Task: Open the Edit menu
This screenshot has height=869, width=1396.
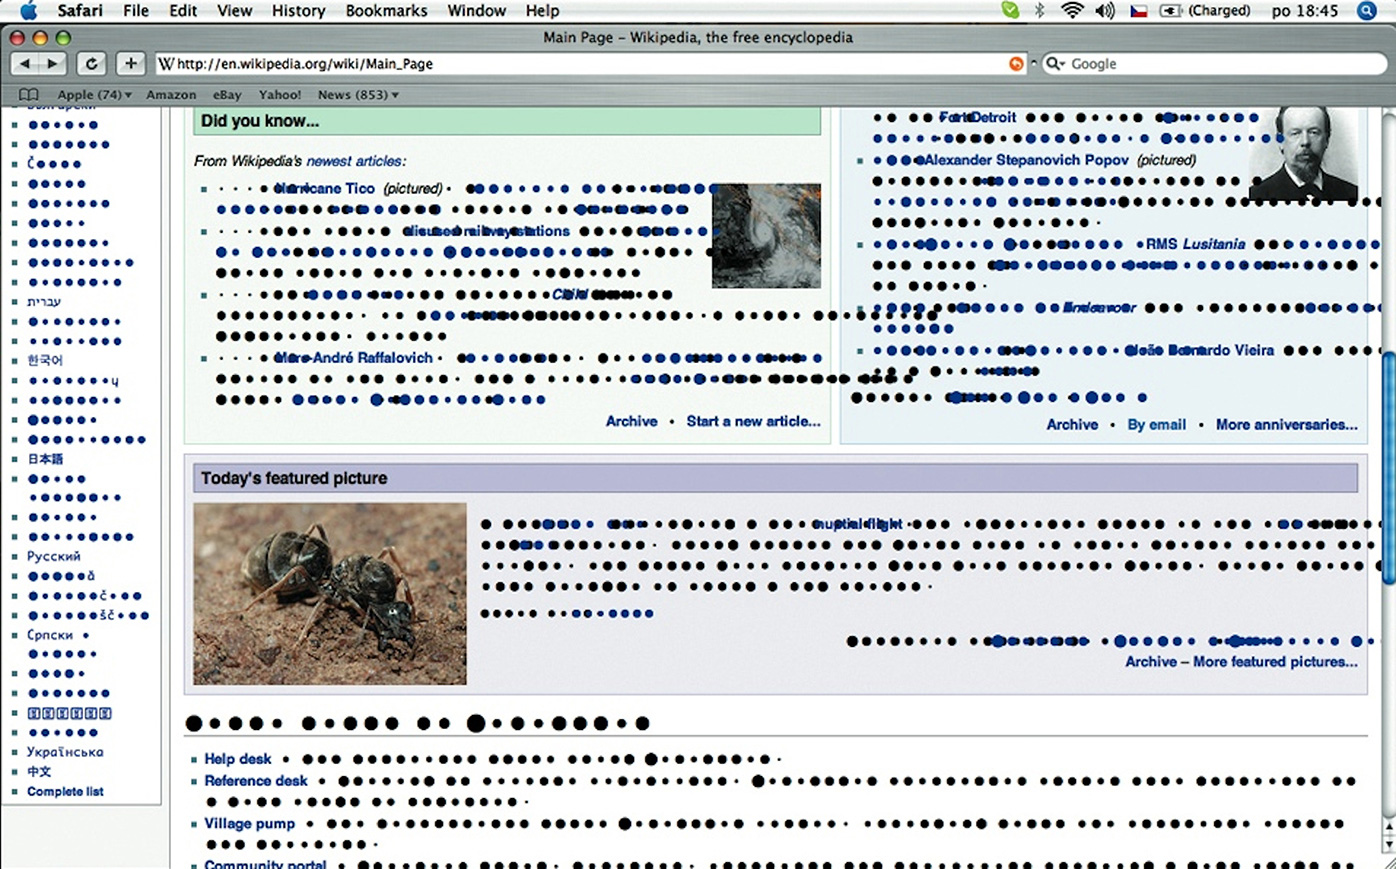Action: click(x=183, y=11)
